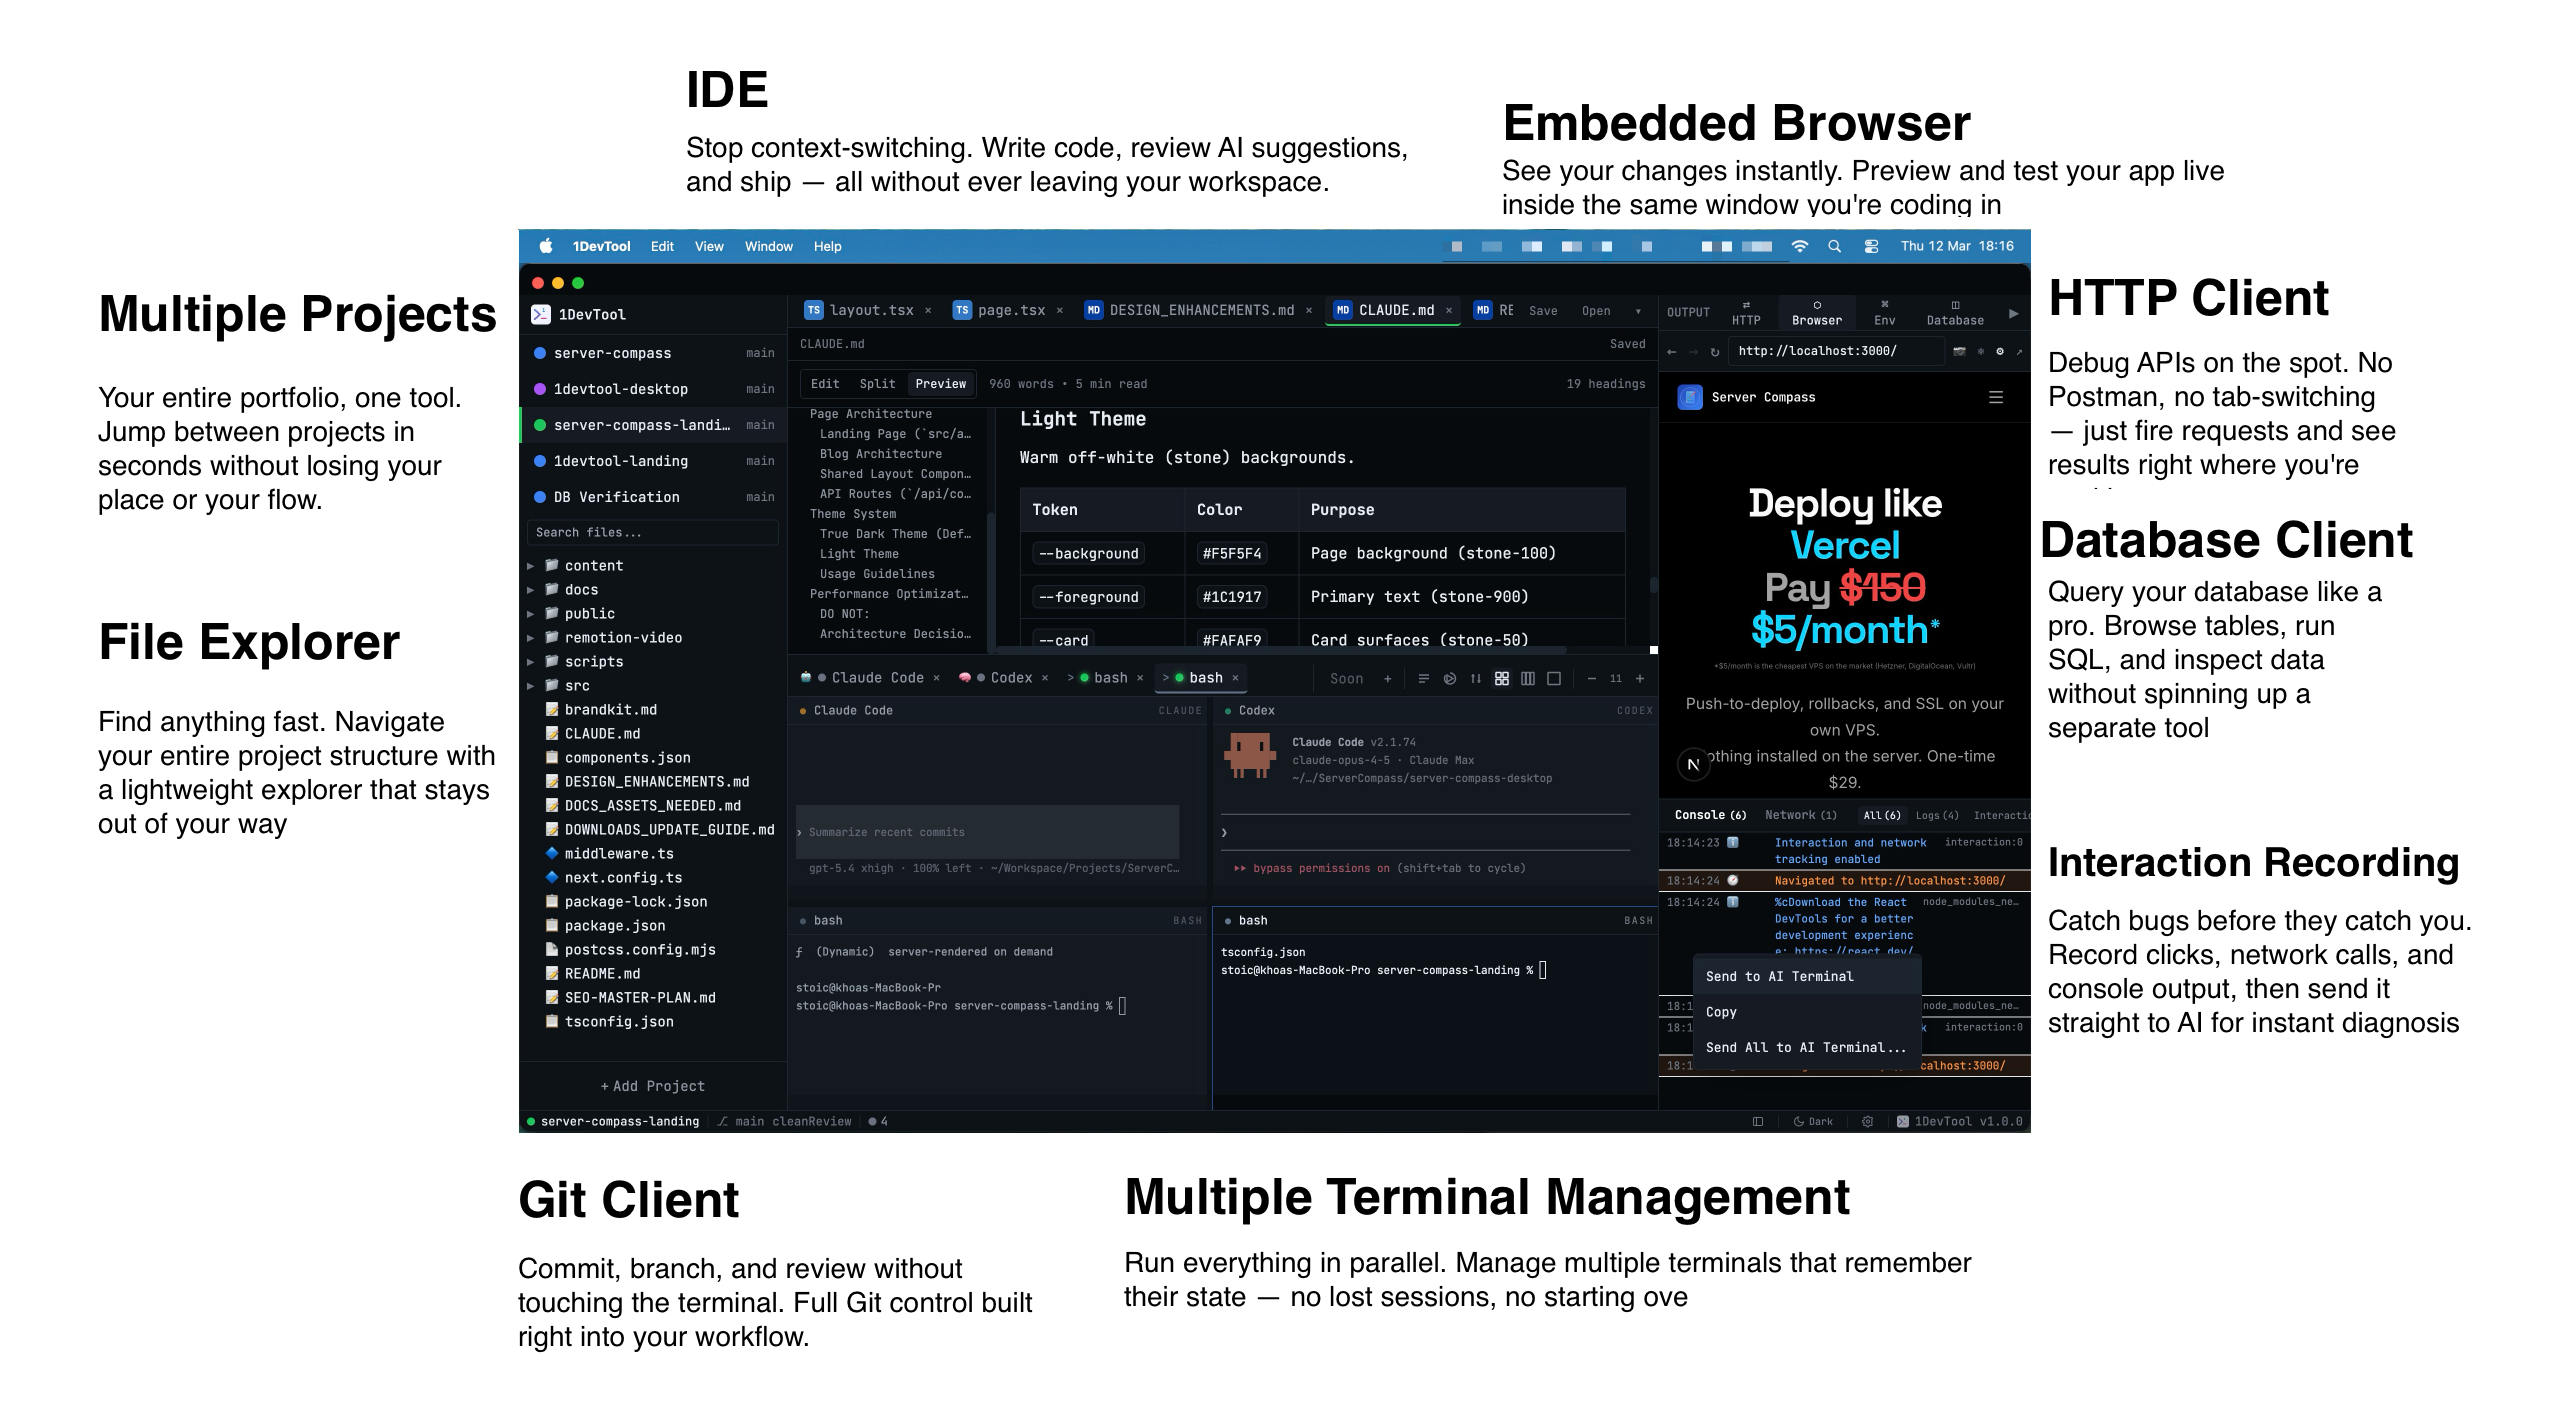
Task: Click the browser back navigation arrow
Action: click(x=1671, y=350)
